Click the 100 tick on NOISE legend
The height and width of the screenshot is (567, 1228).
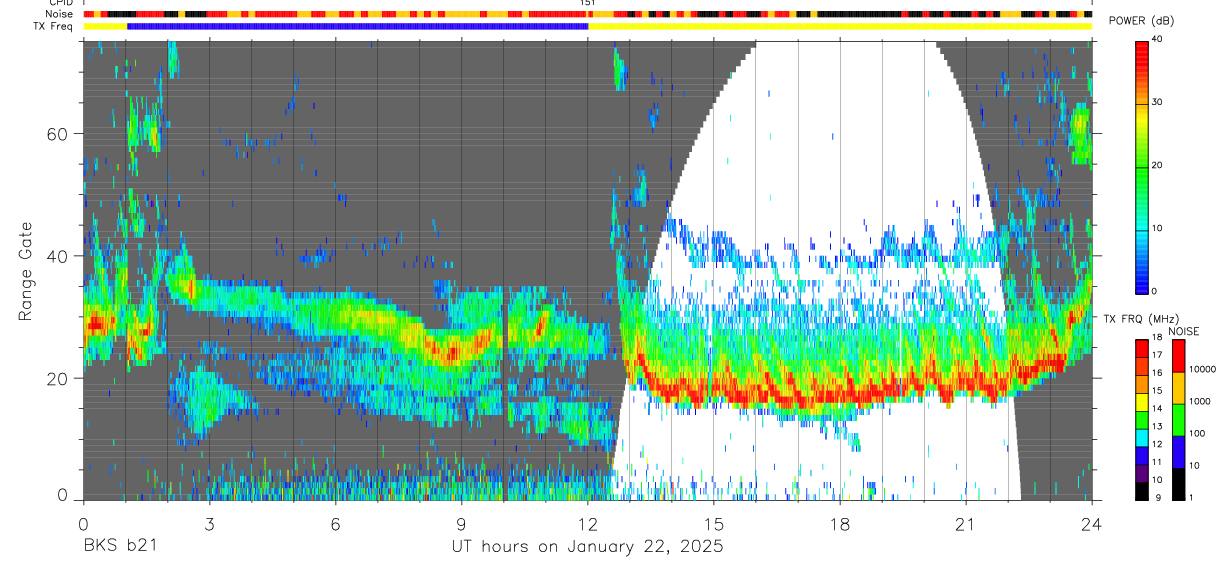tap(1198, 434)
